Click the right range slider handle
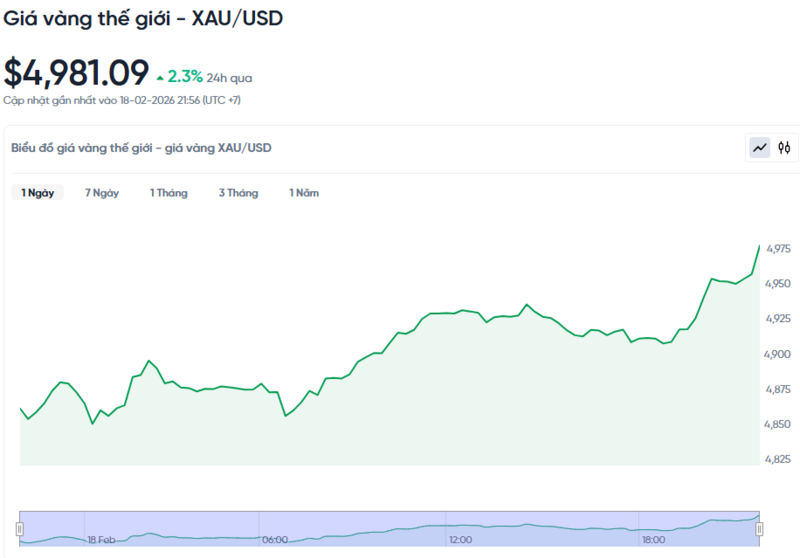The image size is (800, 558). click(x=759, y=528)
